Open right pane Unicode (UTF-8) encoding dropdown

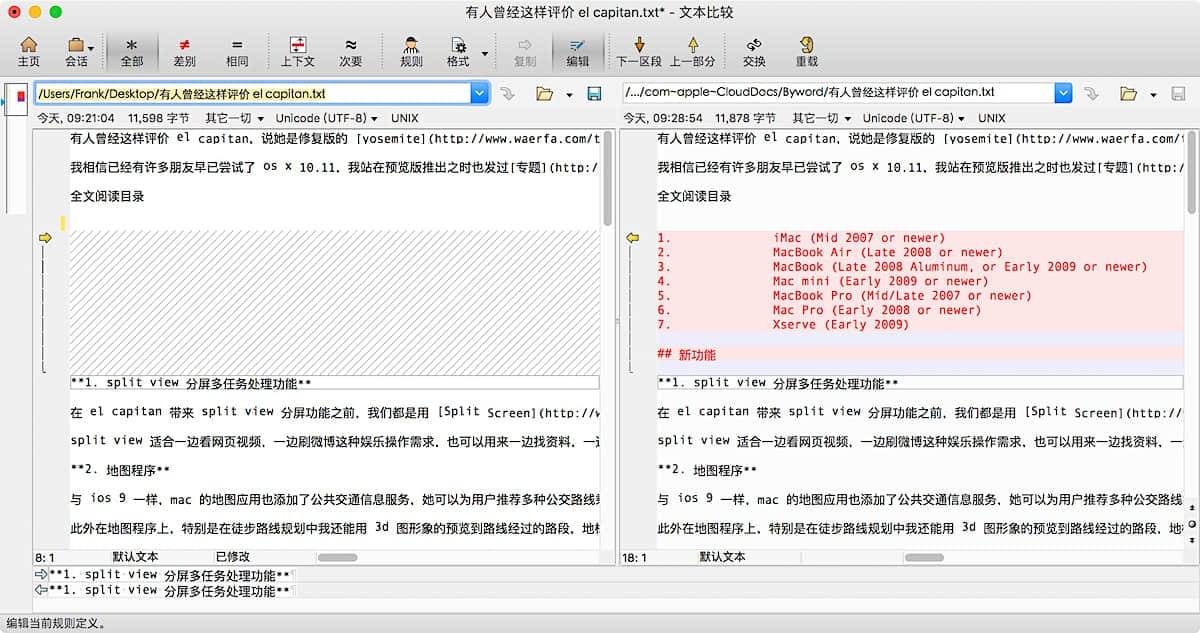click(914, 118)
